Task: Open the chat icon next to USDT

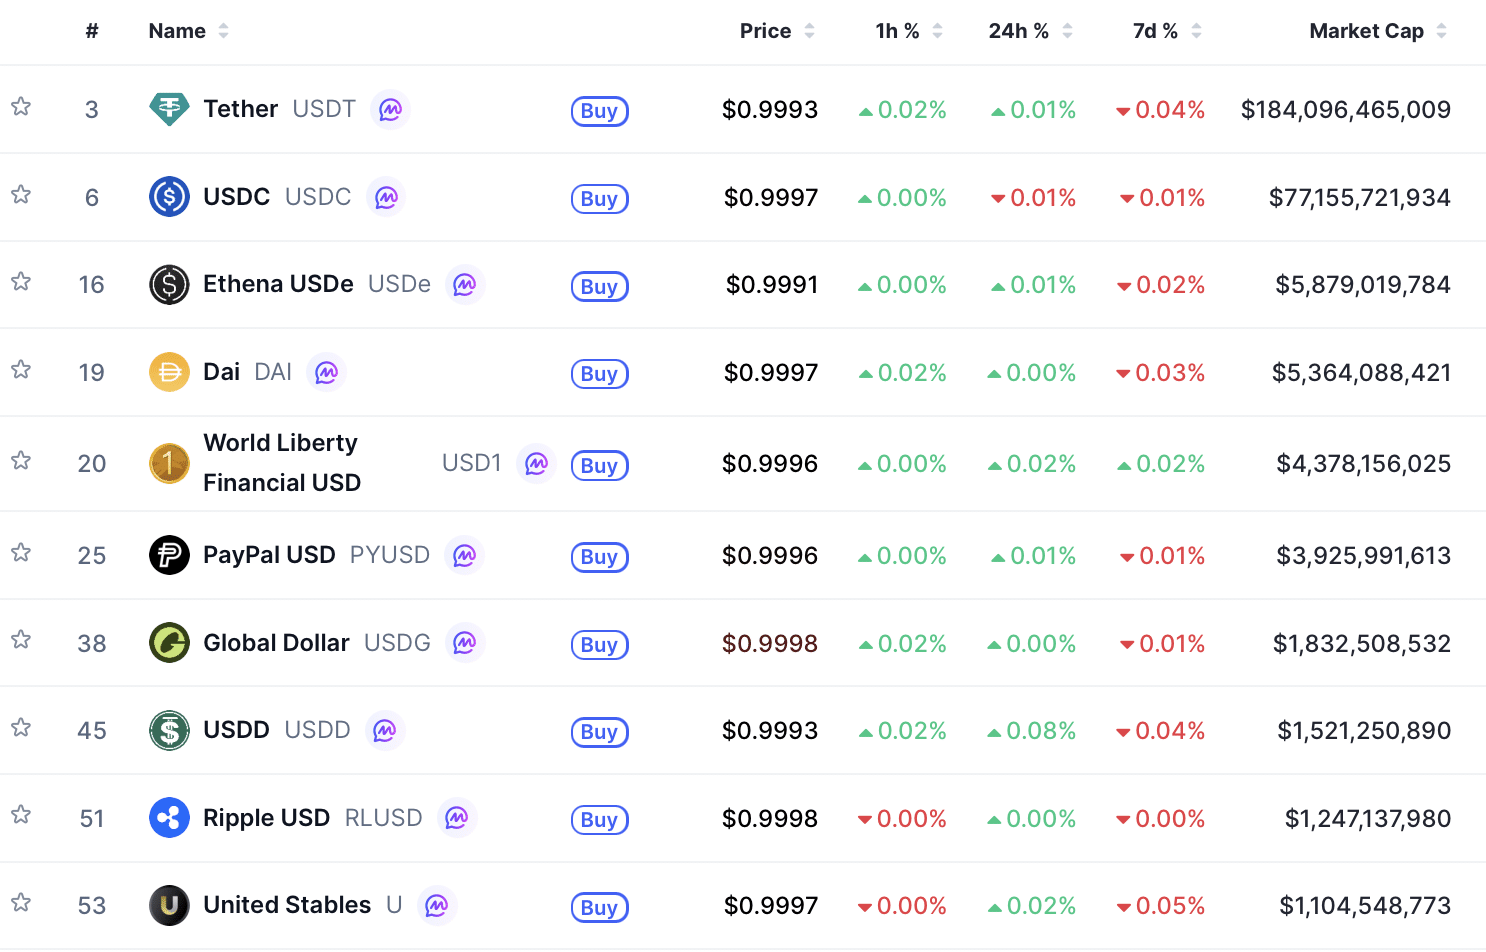Action: [390, 109]
